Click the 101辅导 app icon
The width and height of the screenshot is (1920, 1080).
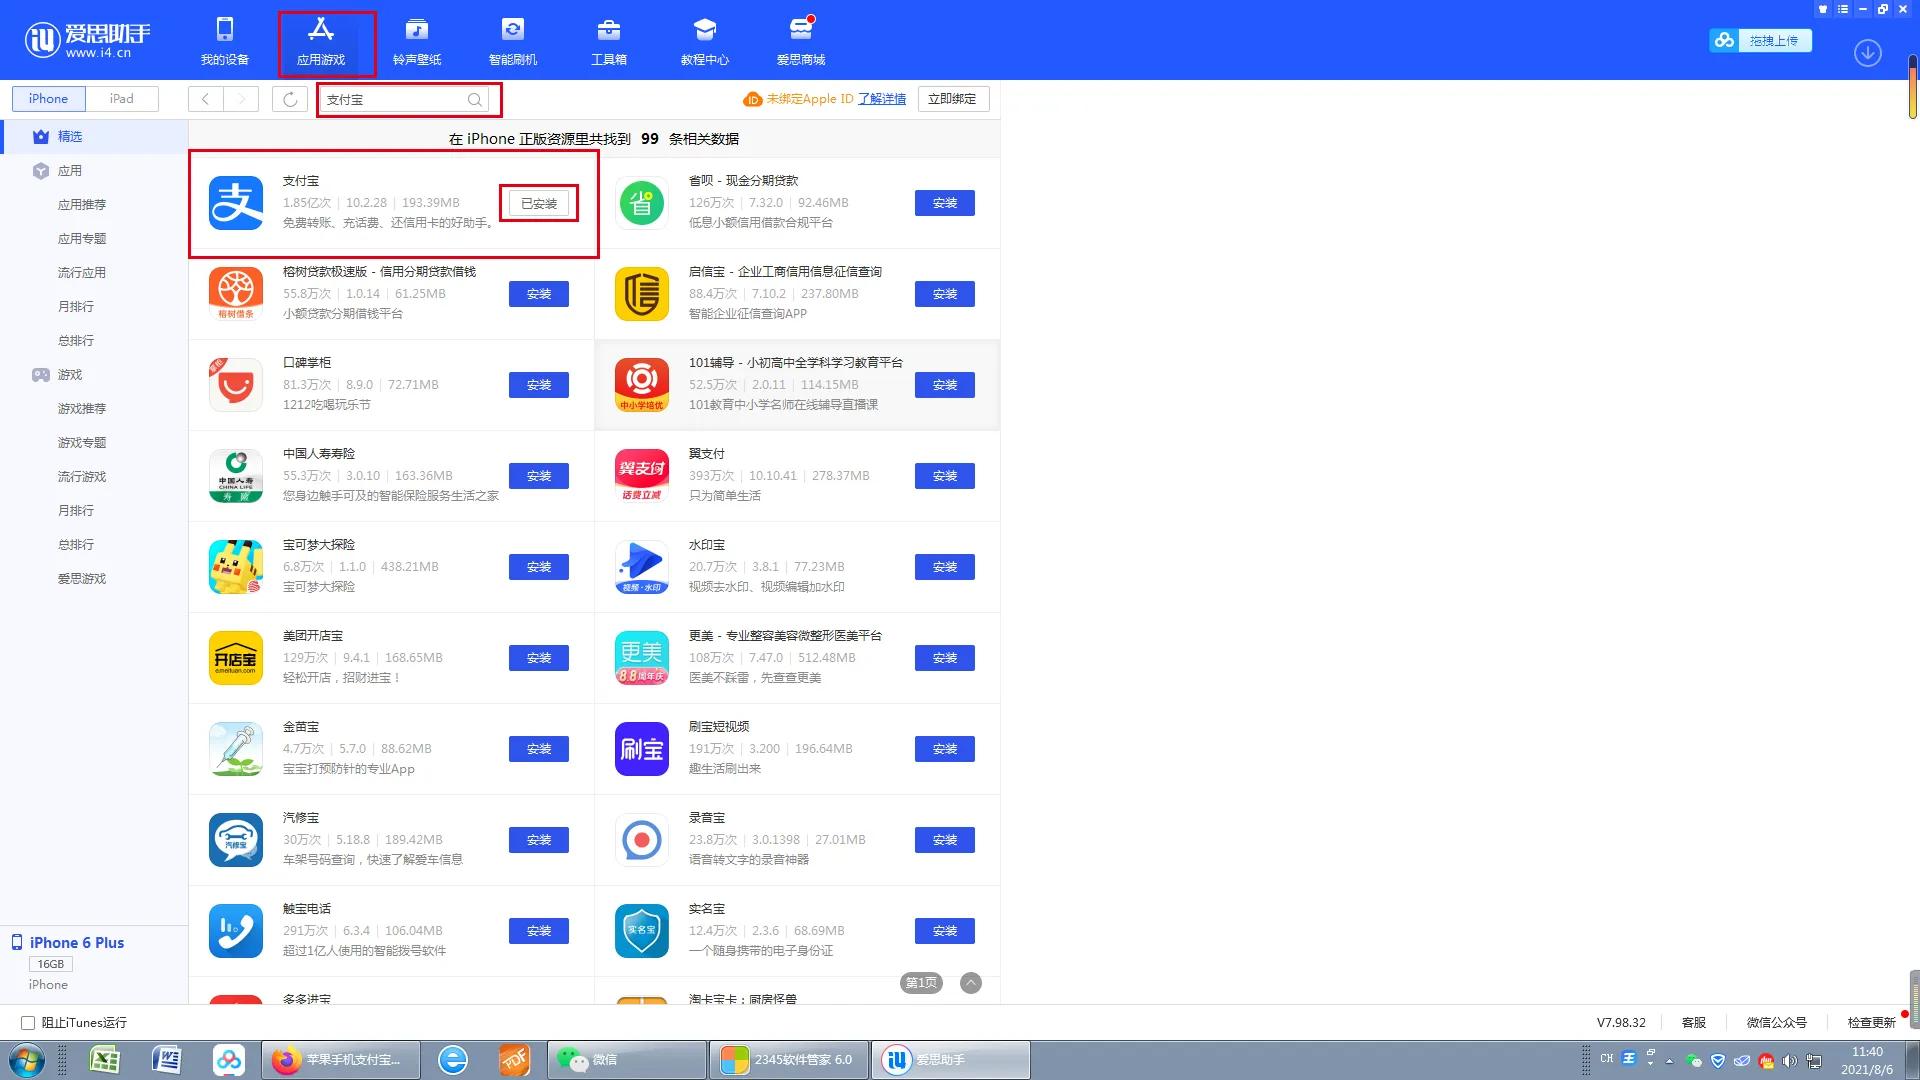642,385
